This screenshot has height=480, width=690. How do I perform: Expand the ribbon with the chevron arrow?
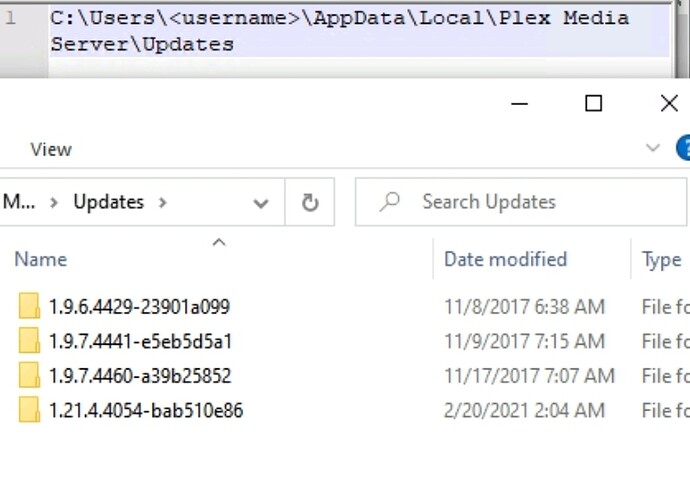(x=653, y=148)
